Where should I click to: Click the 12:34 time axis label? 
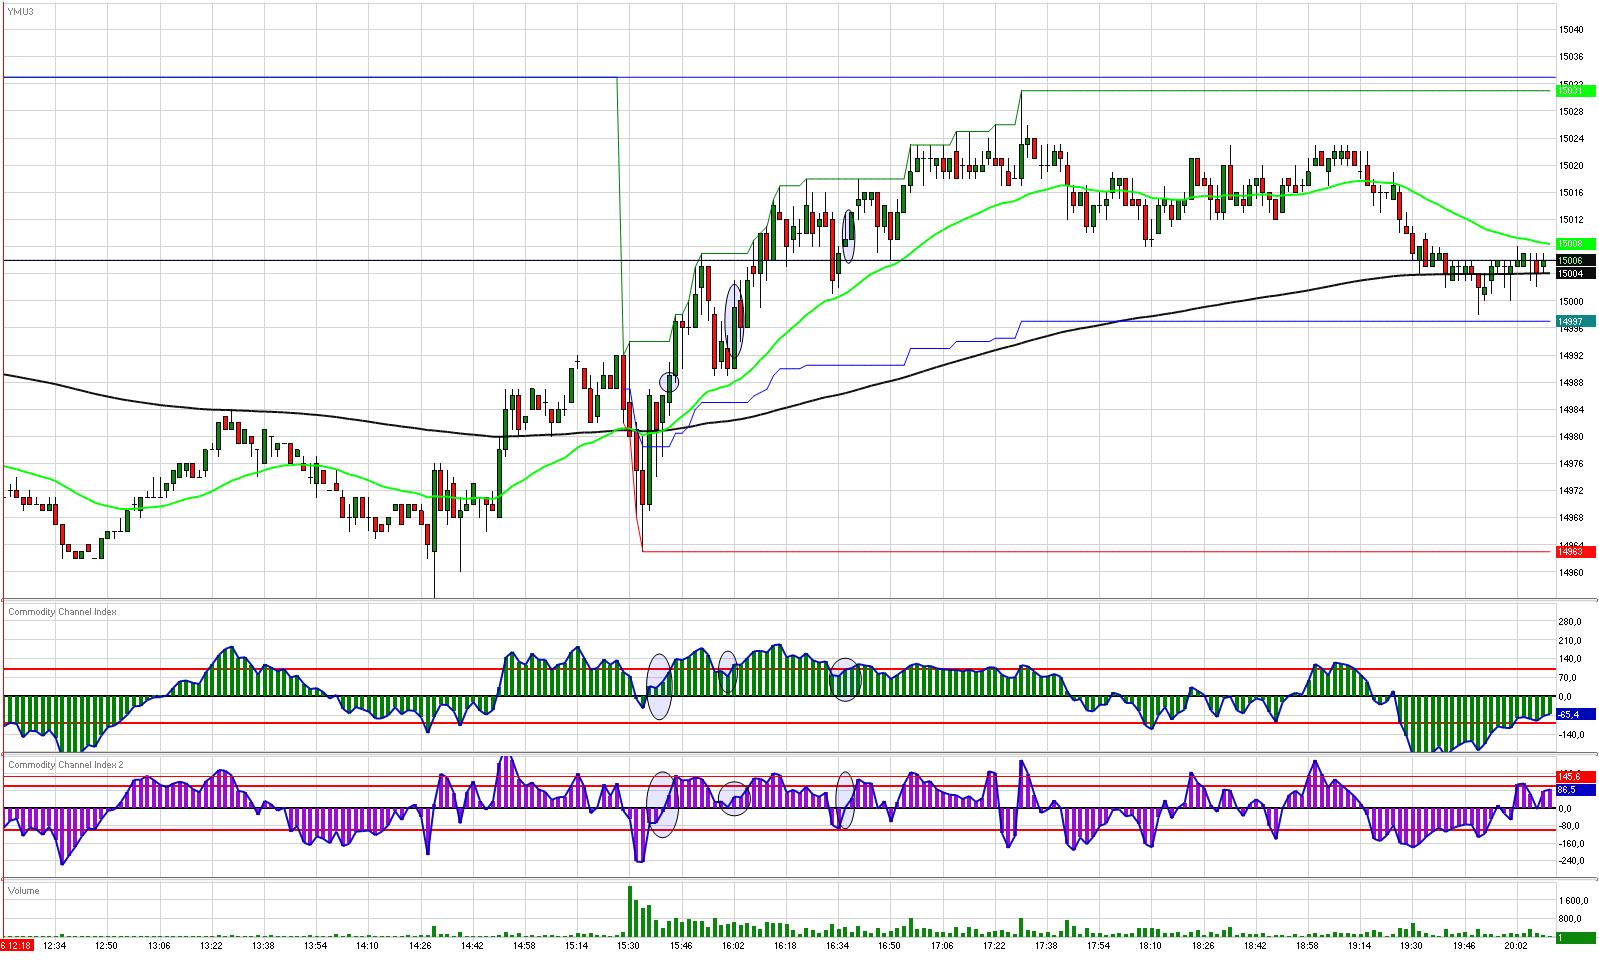(55, 945)
